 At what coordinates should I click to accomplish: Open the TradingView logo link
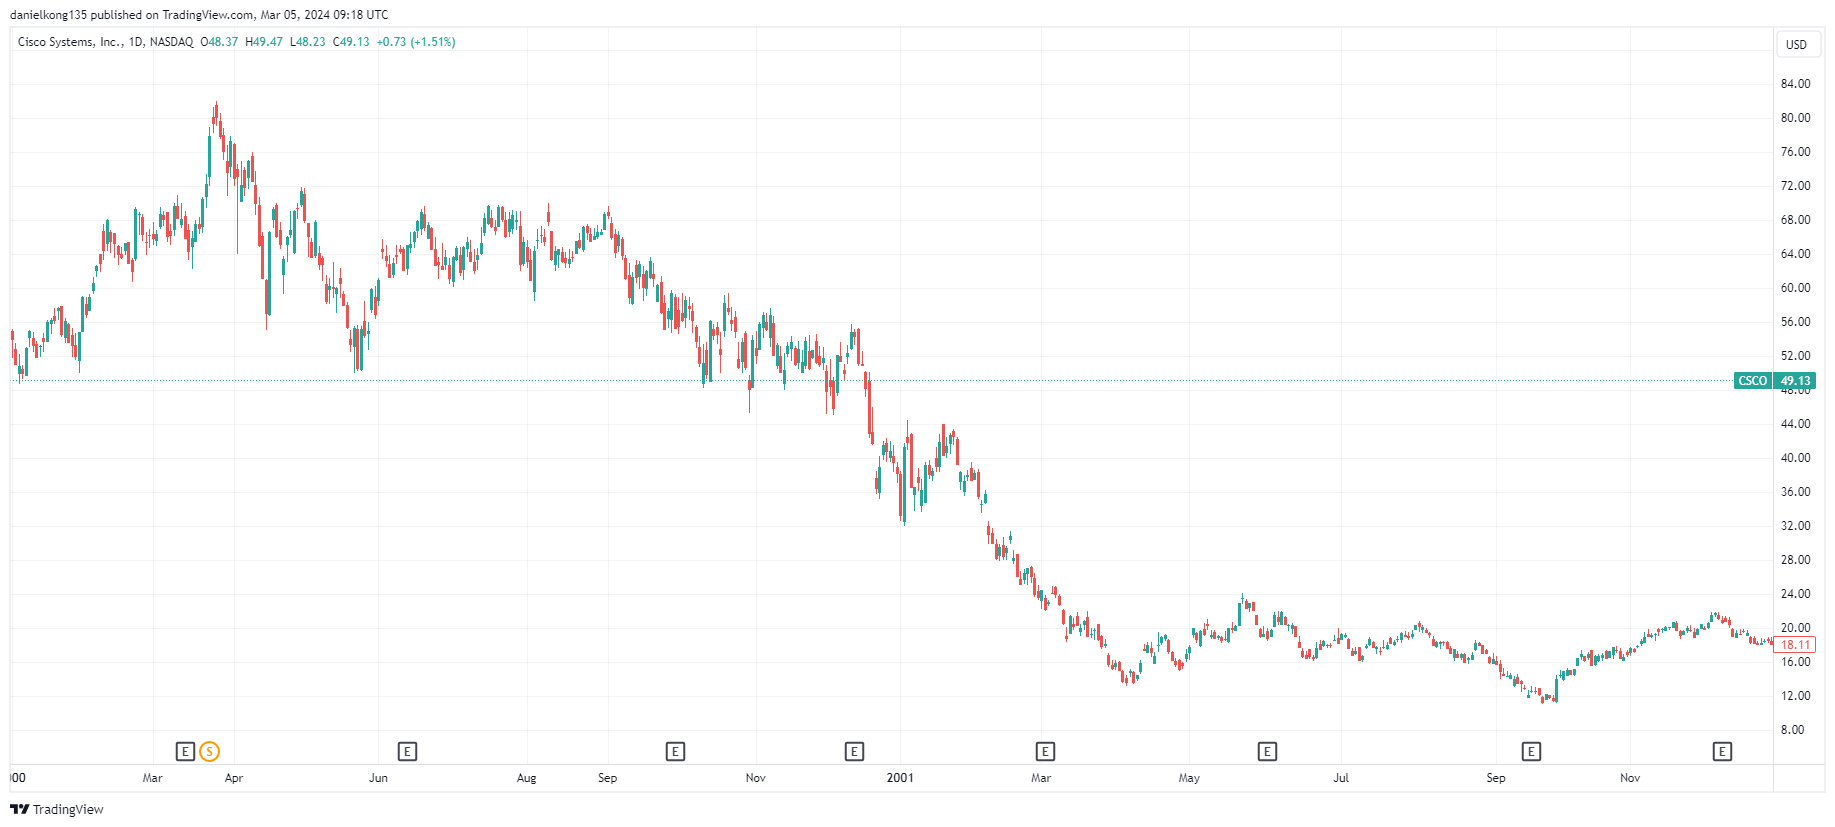tap(57, 809)
